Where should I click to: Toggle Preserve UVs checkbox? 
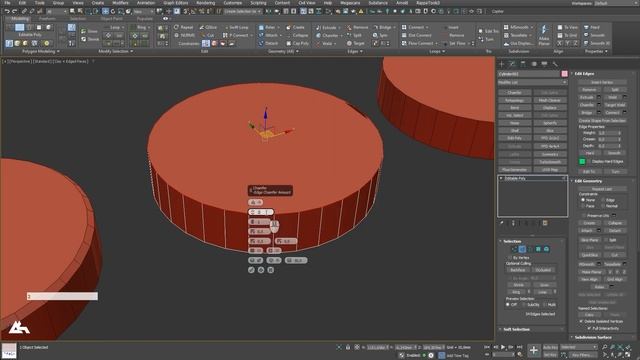584,216
